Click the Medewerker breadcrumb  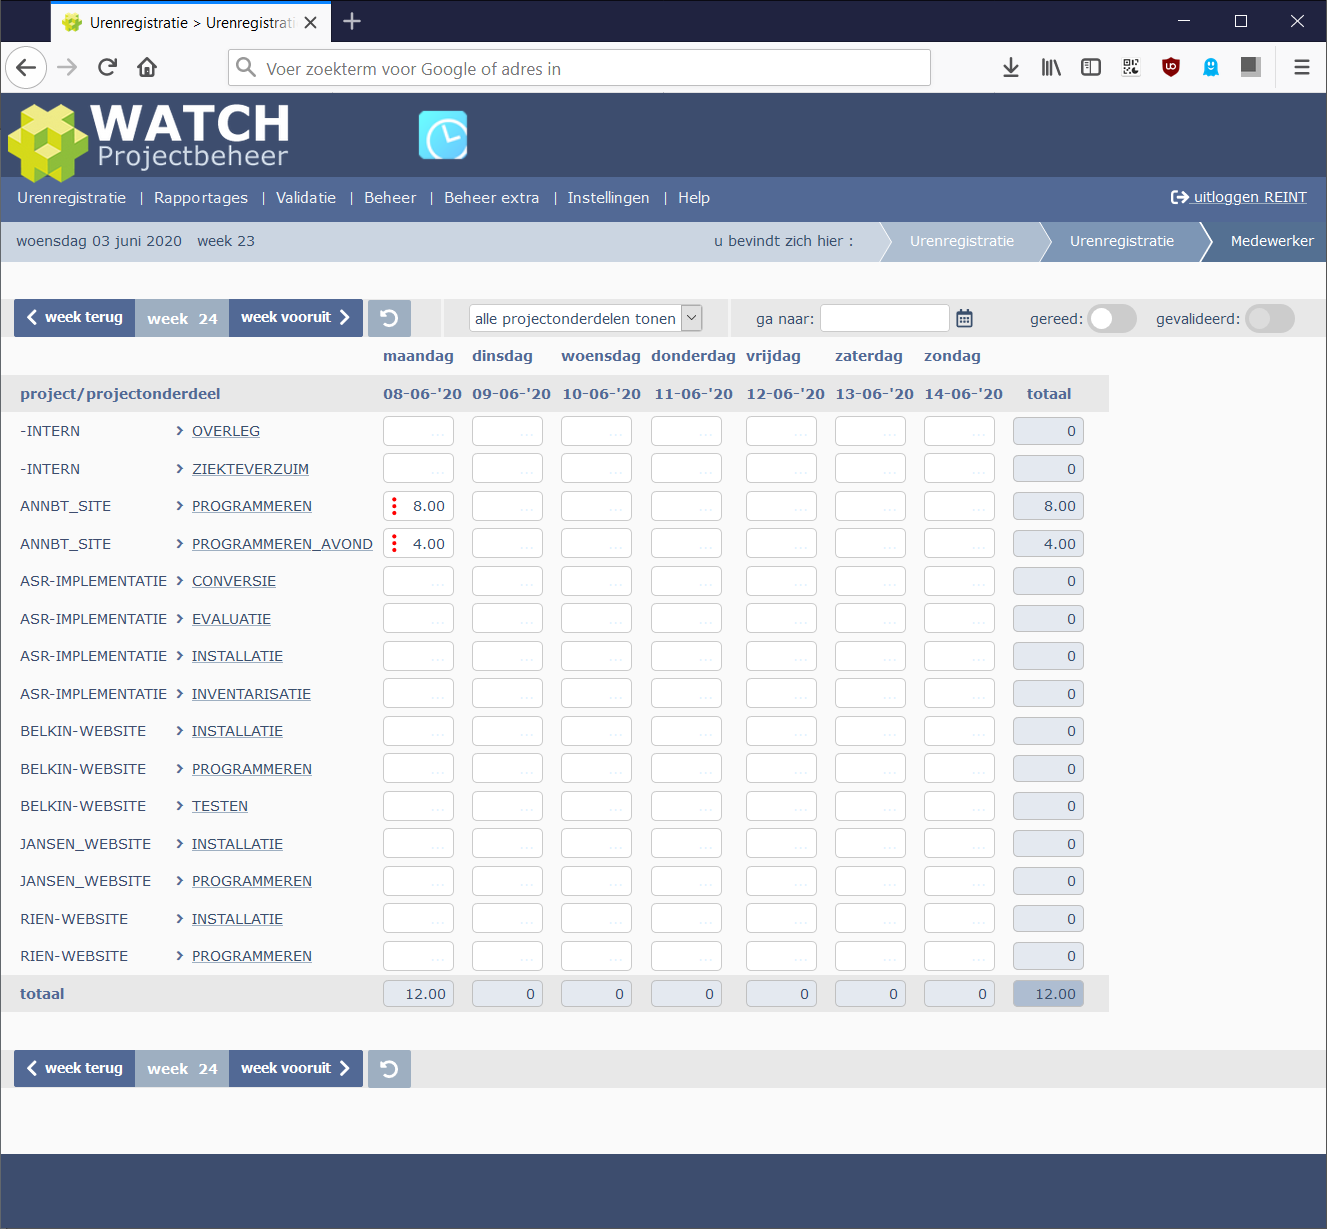click(x=1272, y=241)
